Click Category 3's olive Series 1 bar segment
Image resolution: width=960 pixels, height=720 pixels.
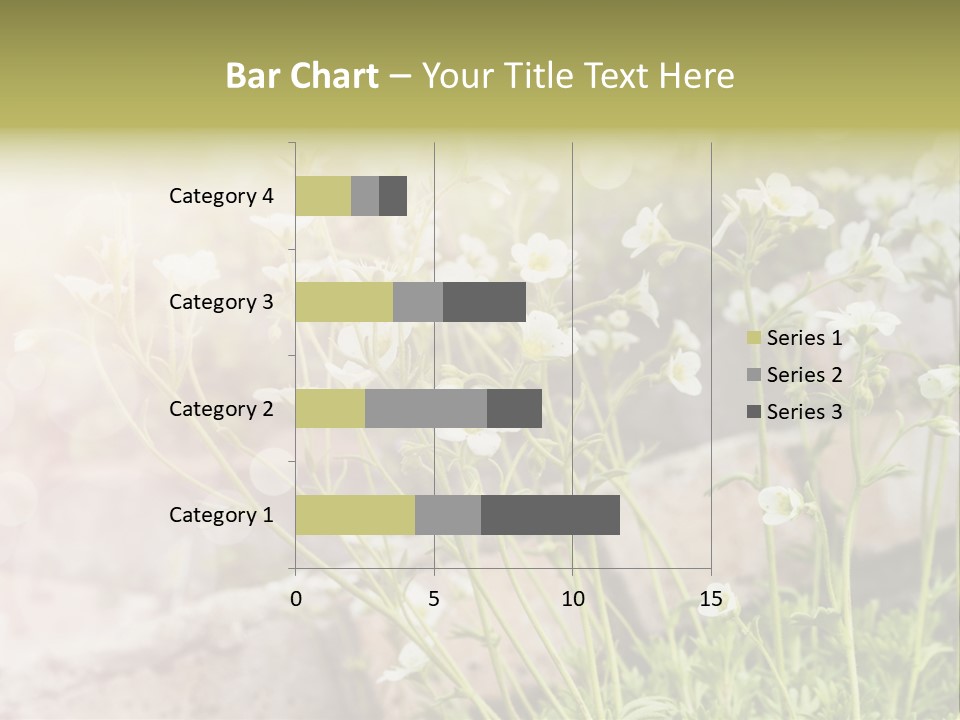click(344, 302)
